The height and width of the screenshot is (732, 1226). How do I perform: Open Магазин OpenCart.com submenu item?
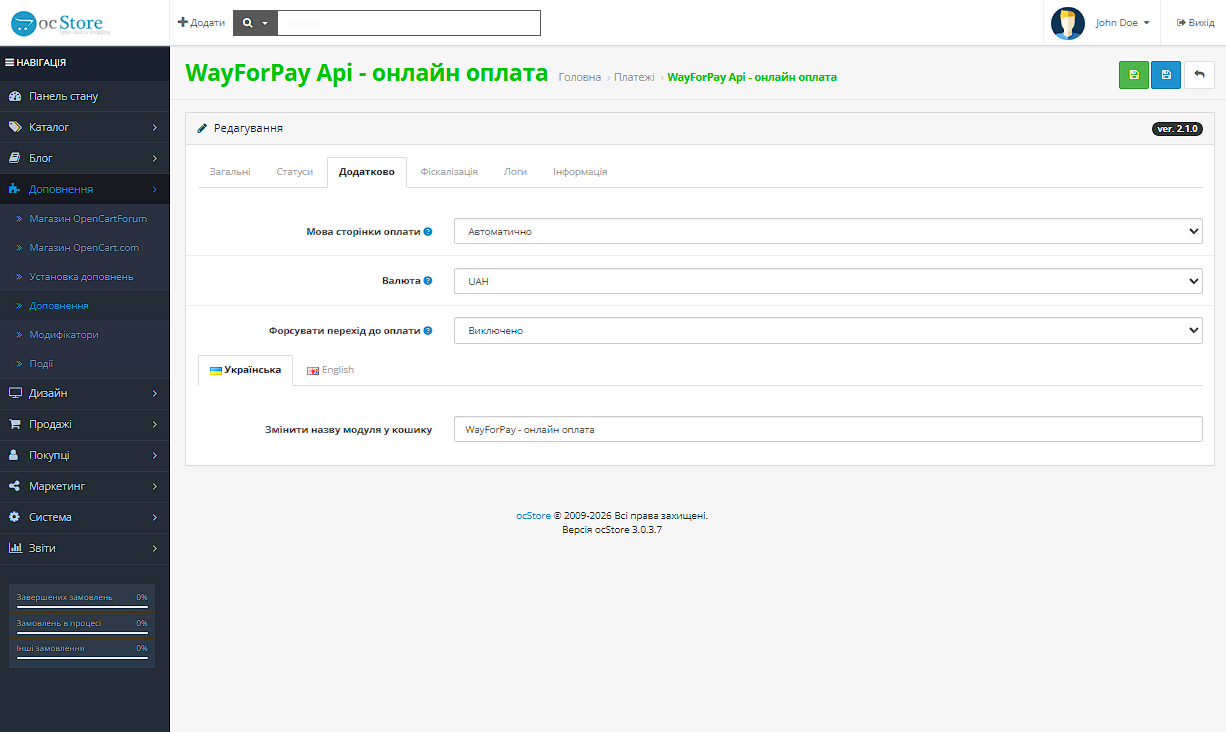tap(84, 247)
